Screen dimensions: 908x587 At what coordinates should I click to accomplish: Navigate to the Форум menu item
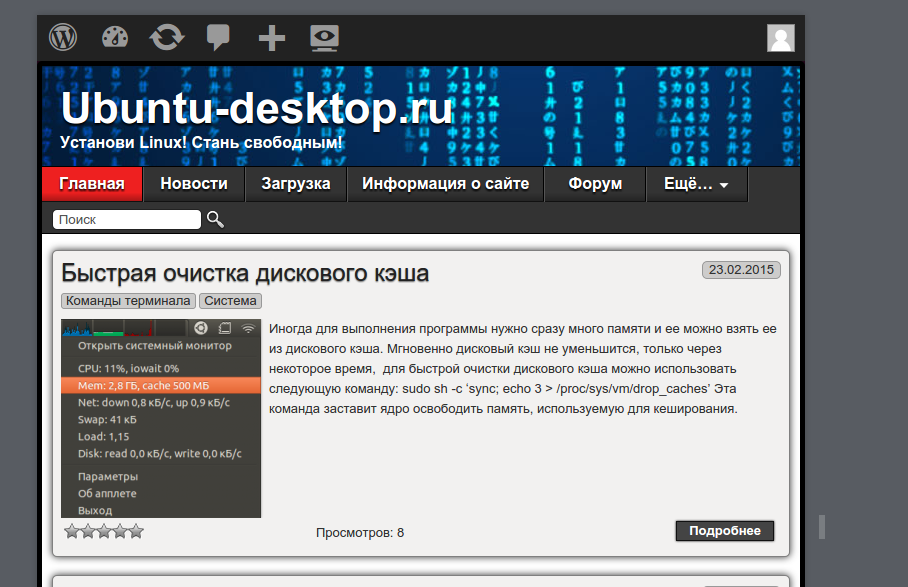(x=595, y=184)
